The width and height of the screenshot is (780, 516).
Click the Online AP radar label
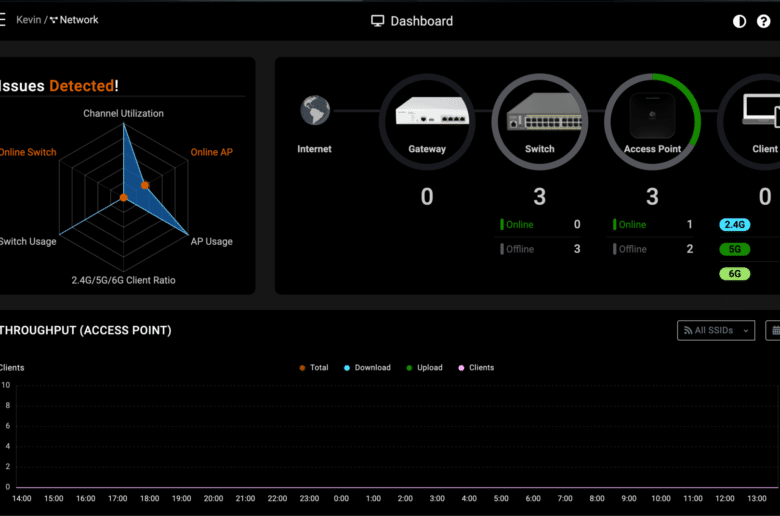tap(211, 152)
